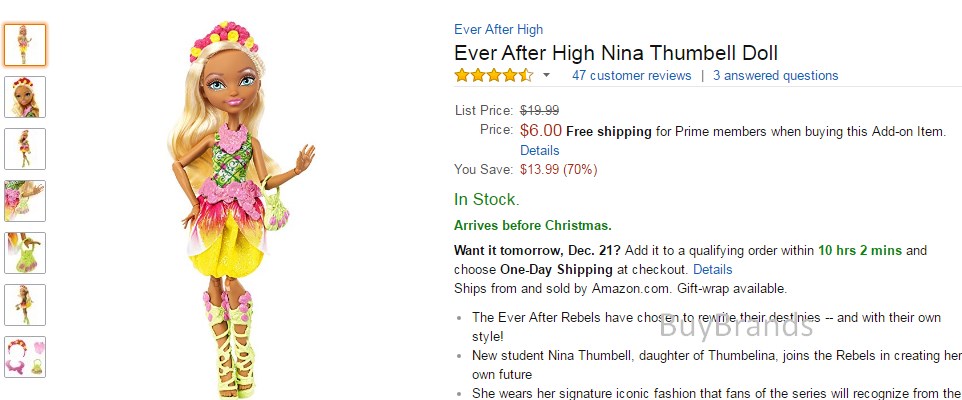
Task: Select the accessories set thumbnail
Action: tap(25, 357)
